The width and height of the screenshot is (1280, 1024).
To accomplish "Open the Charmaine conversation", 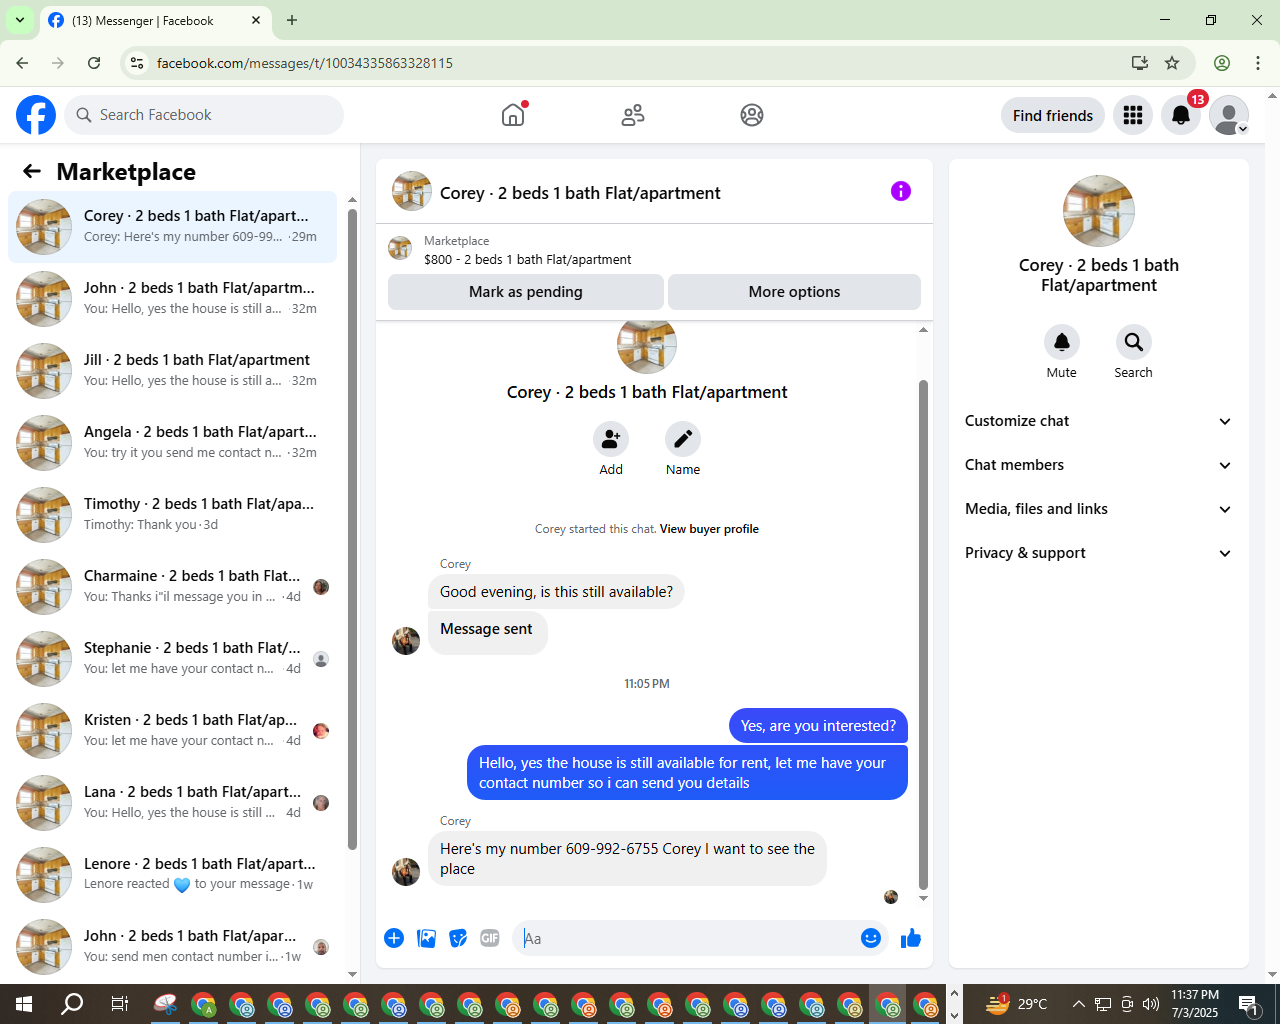I will click(x=172, y=587).
